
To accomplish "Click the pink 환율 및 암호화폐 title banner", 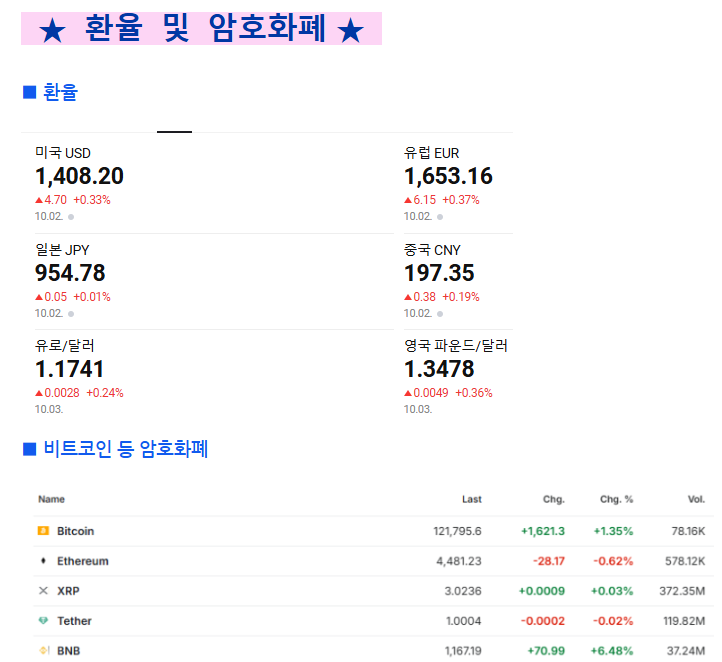I will click(201, 29).
